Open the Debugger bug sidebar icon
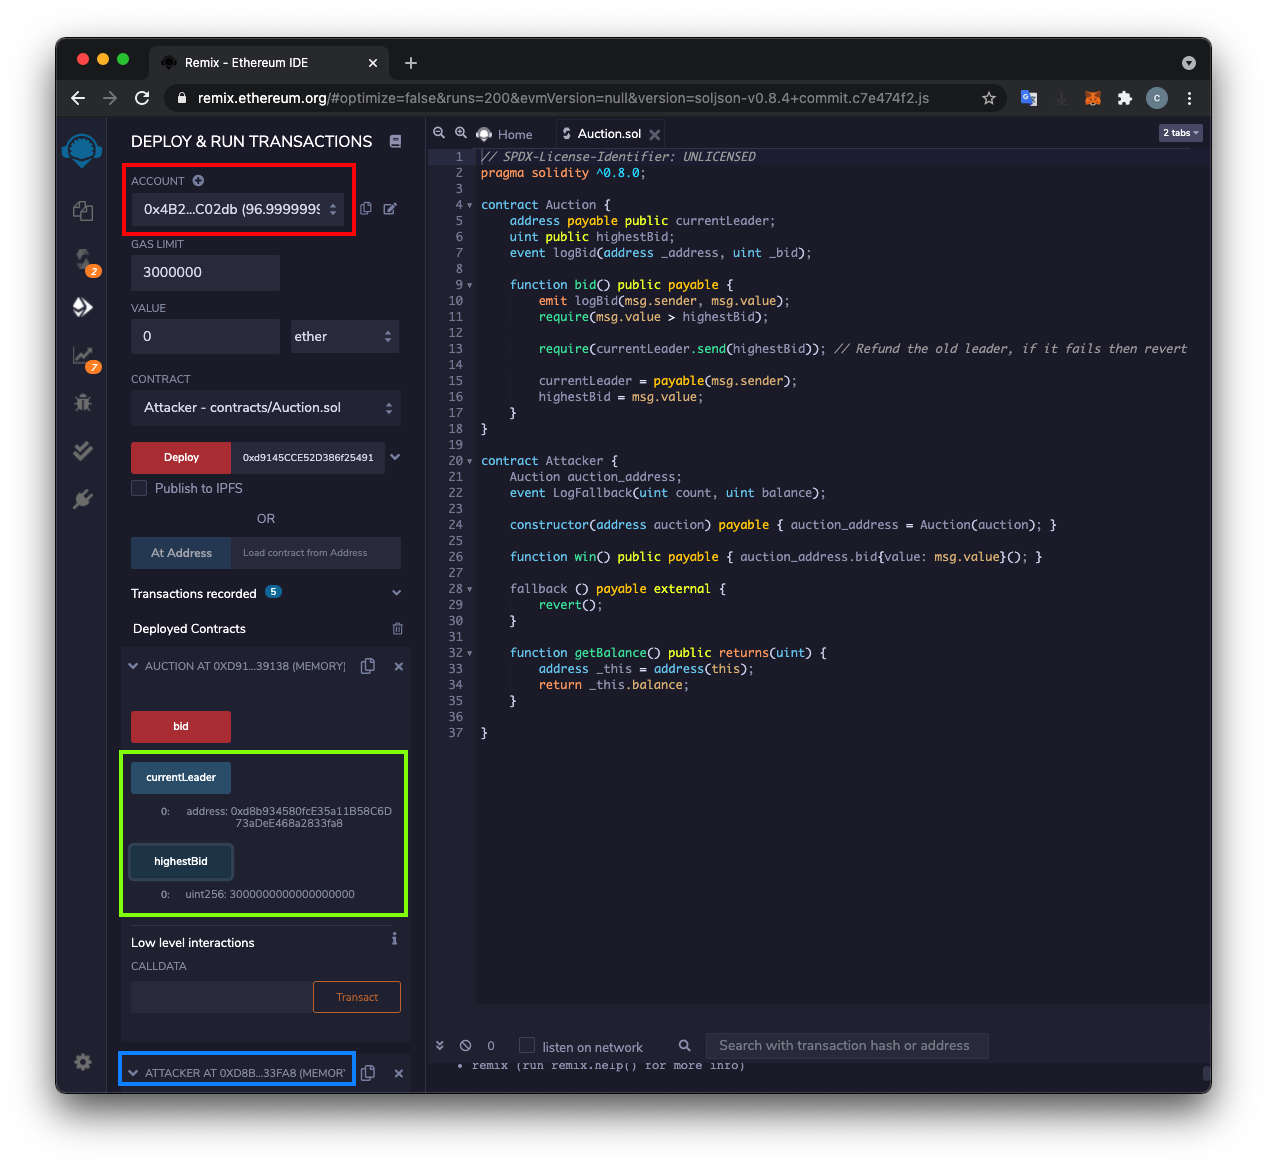This screenshot has height=1167, width=1267. point(83,403)
